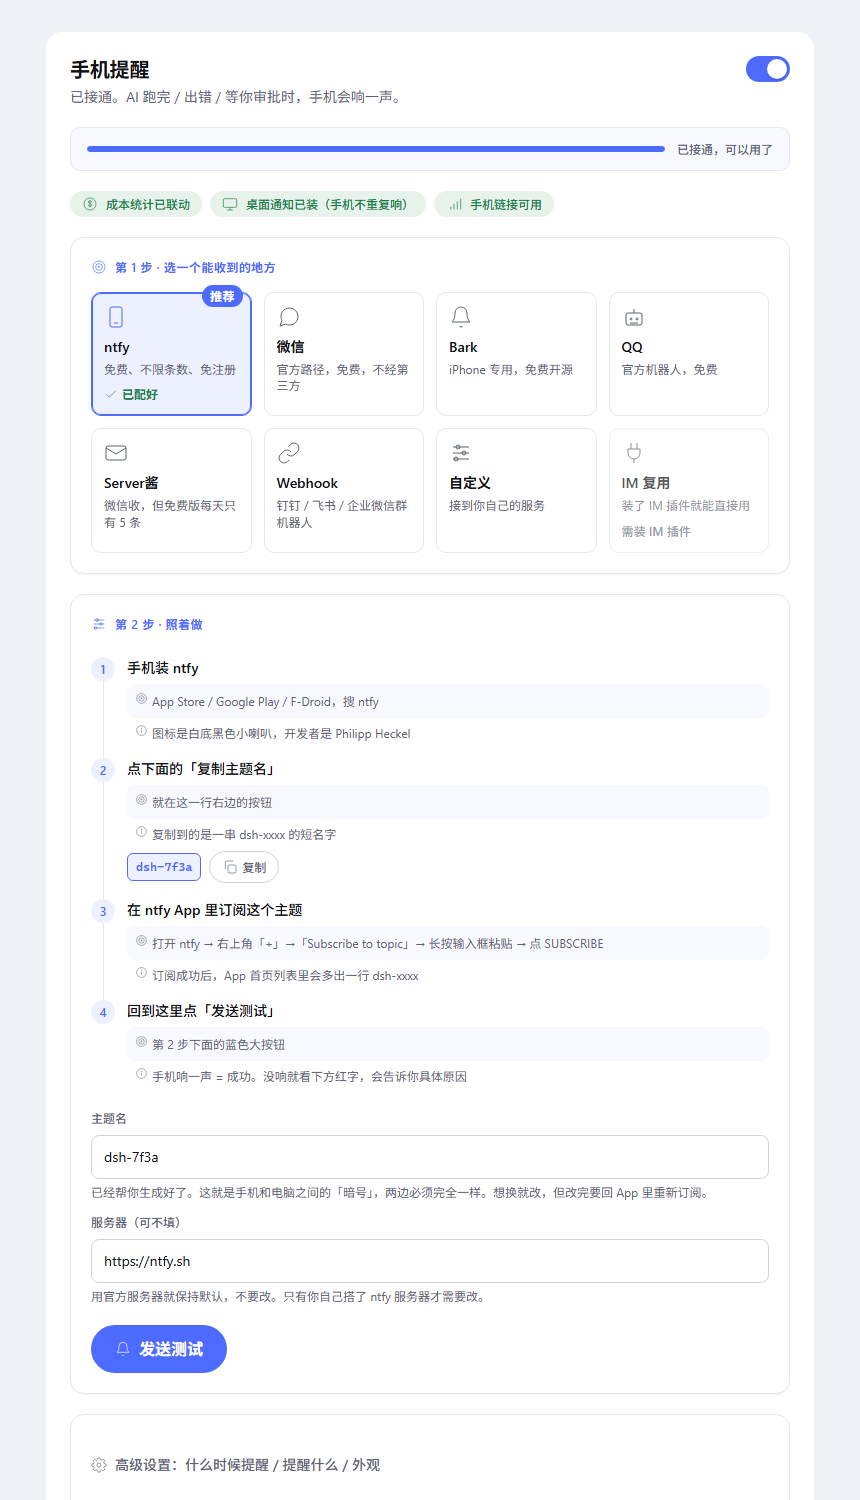This screenshot has height=1500, width=860.
Task: Click the 发送测试 button
Action: [x=159, y=1349]
